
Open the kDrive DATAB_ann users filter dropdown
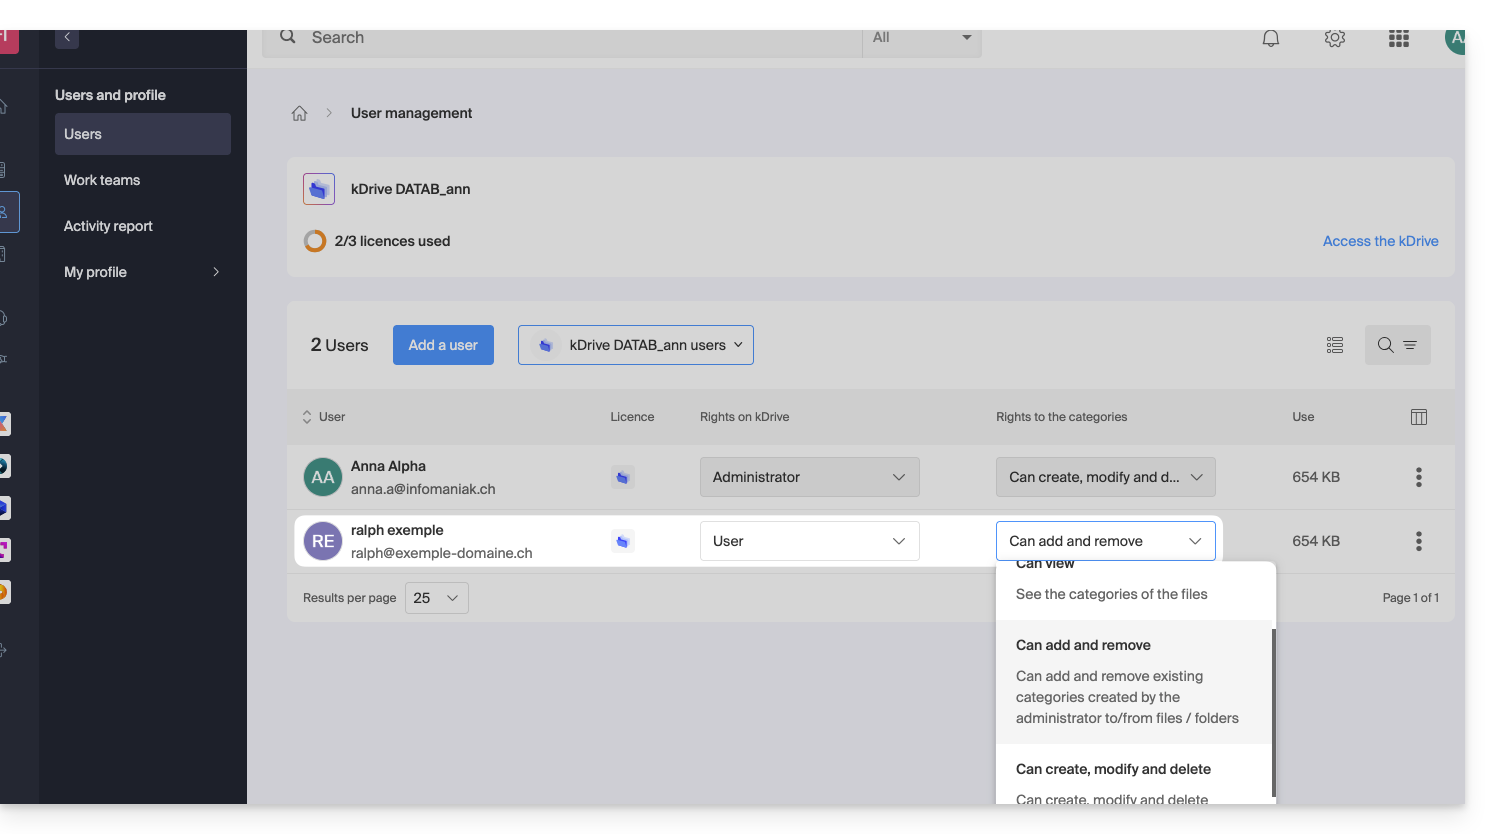point(635,345)
